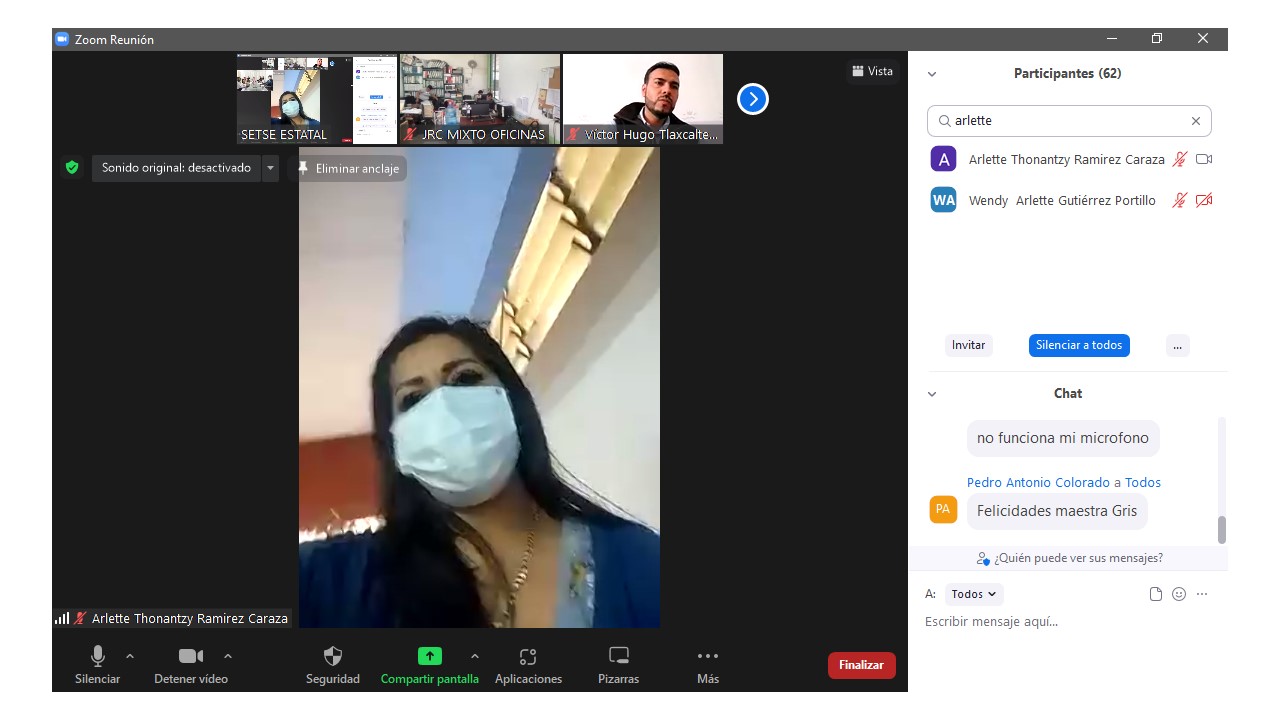Image resolution: width=1280 pixels, height=720 pixels.
Task: Toggle Arlette Thonantzy's video camera icon
Action: 1204,159
